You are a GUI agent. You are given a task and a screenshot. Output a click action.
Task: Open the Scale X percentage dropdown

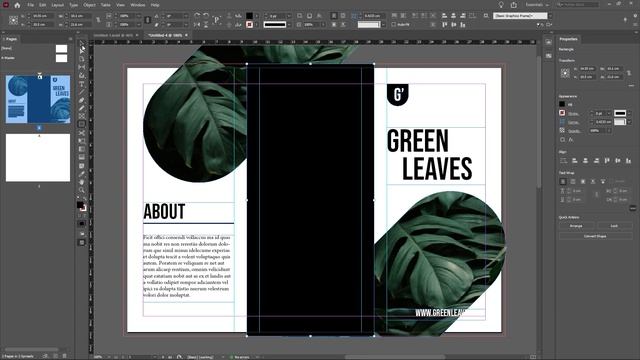click(x=139, y=16)
